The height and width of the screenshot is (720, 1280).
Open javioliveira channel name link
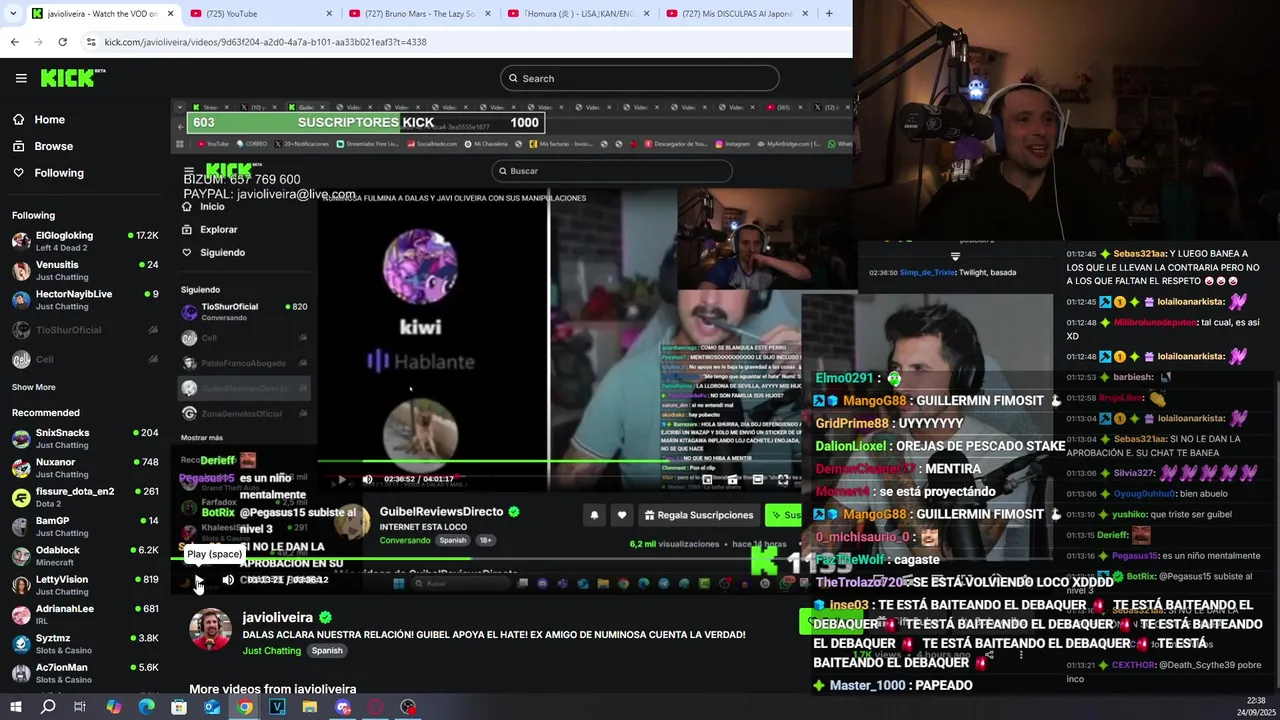(277, 618)
